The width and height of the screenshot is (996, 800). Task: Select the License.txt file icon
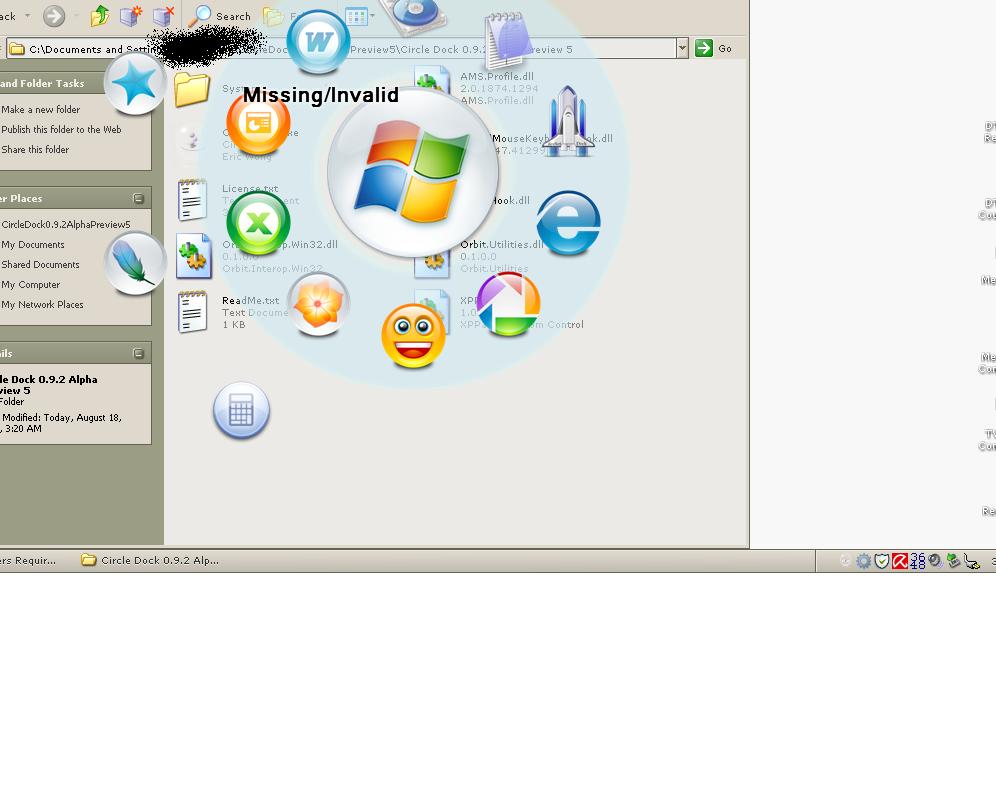coord(192,200)
